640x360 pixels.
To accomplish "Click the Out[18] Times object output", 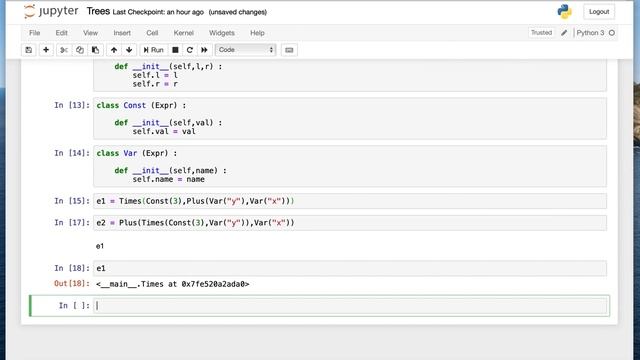I will point(173,284).
